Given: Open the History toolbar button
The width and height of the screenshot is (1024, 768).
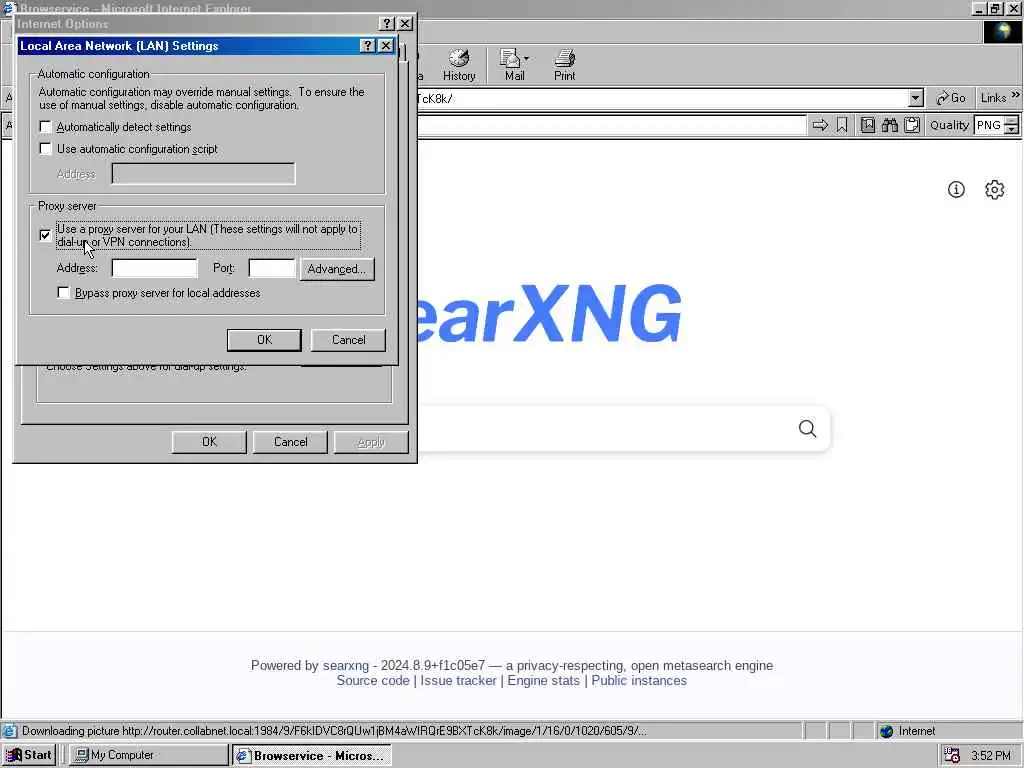Looking at the screenshot, I should 459,65.
